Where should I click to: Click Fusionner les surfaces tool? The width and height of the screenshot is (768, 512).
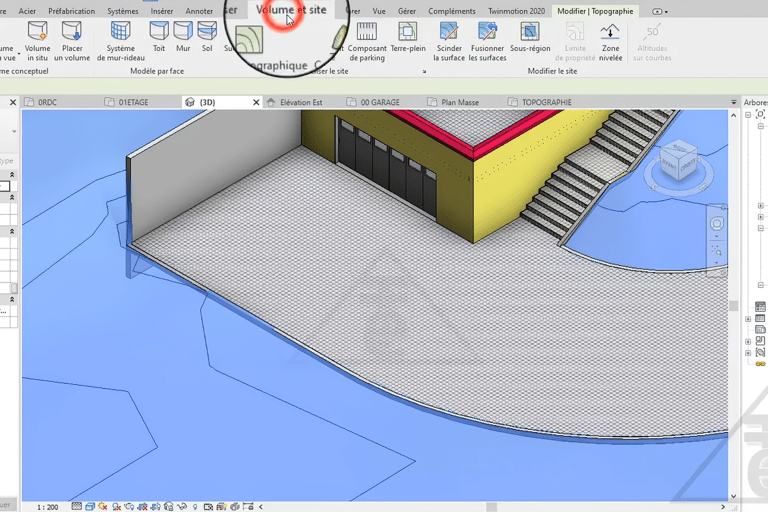(487, 41)
